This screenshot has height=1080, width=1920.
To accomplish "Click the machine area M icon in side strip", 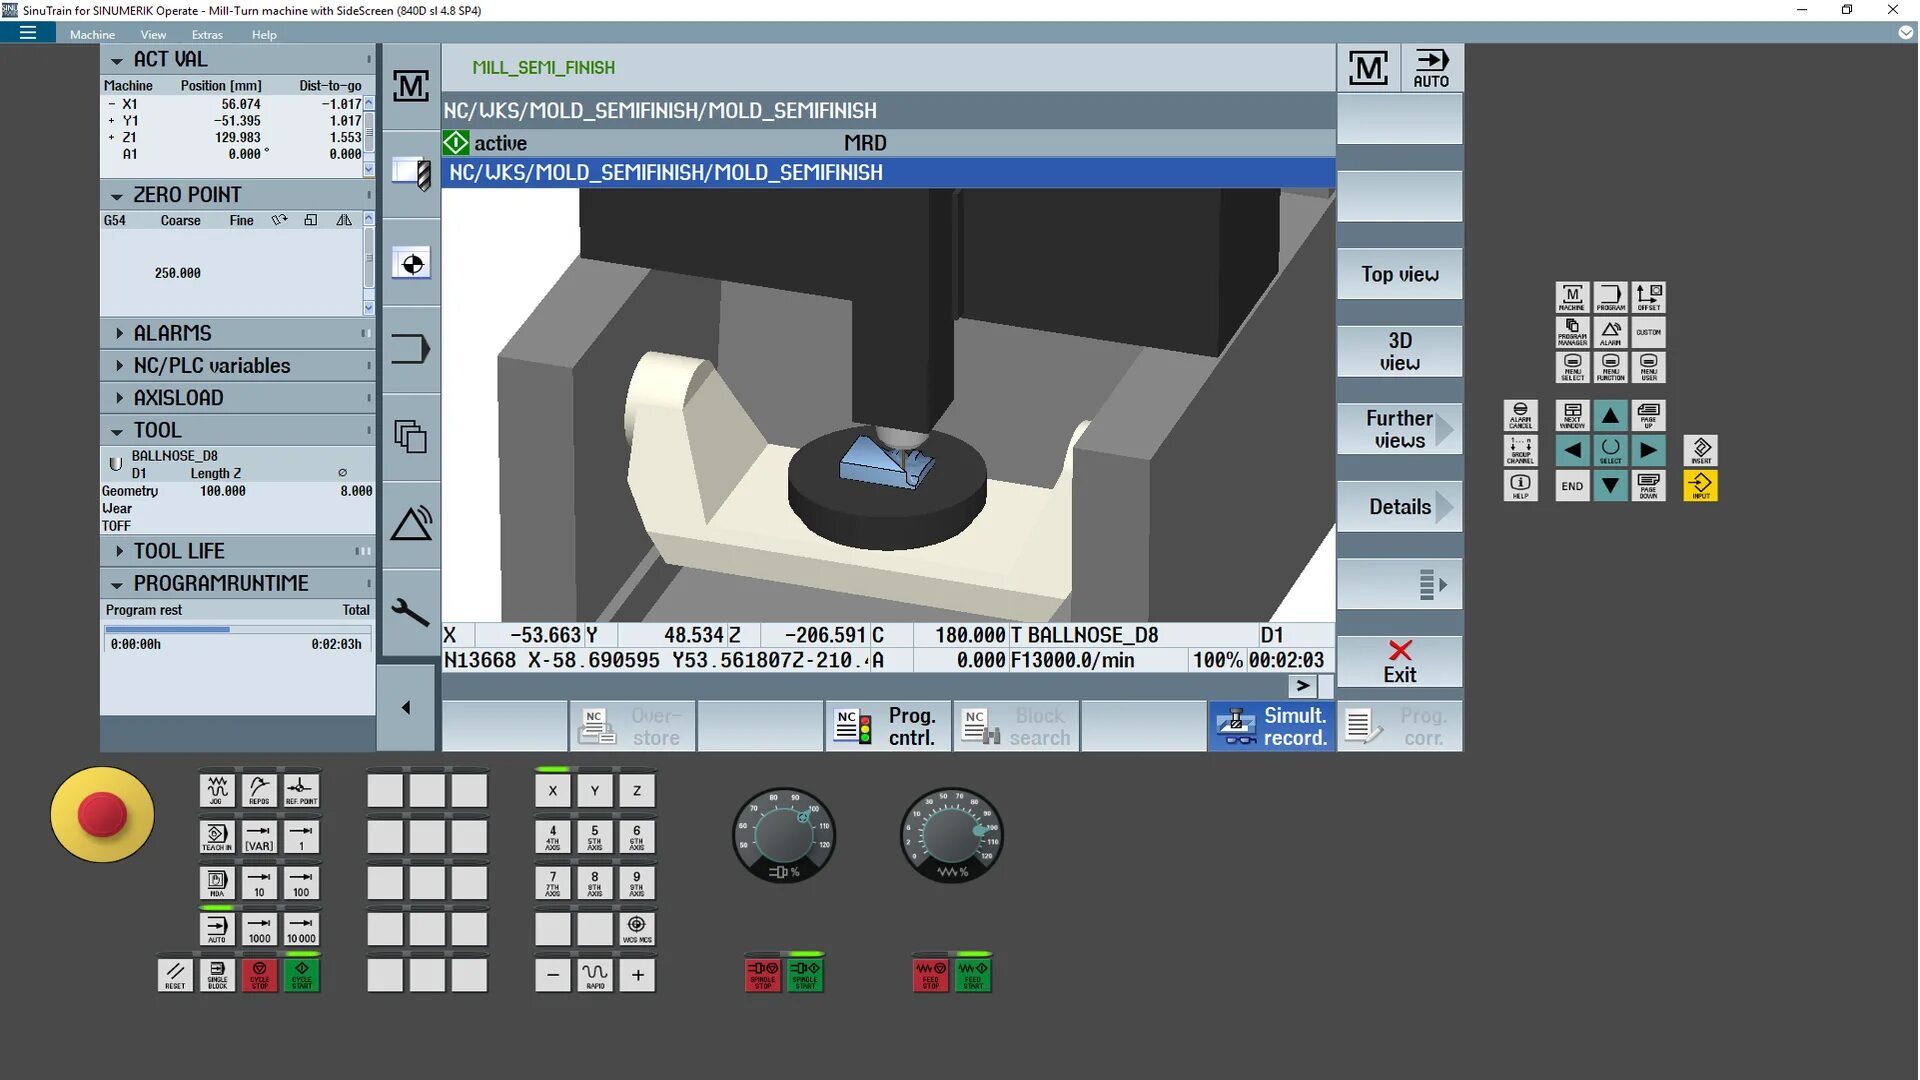I will (x=410, y=87).
